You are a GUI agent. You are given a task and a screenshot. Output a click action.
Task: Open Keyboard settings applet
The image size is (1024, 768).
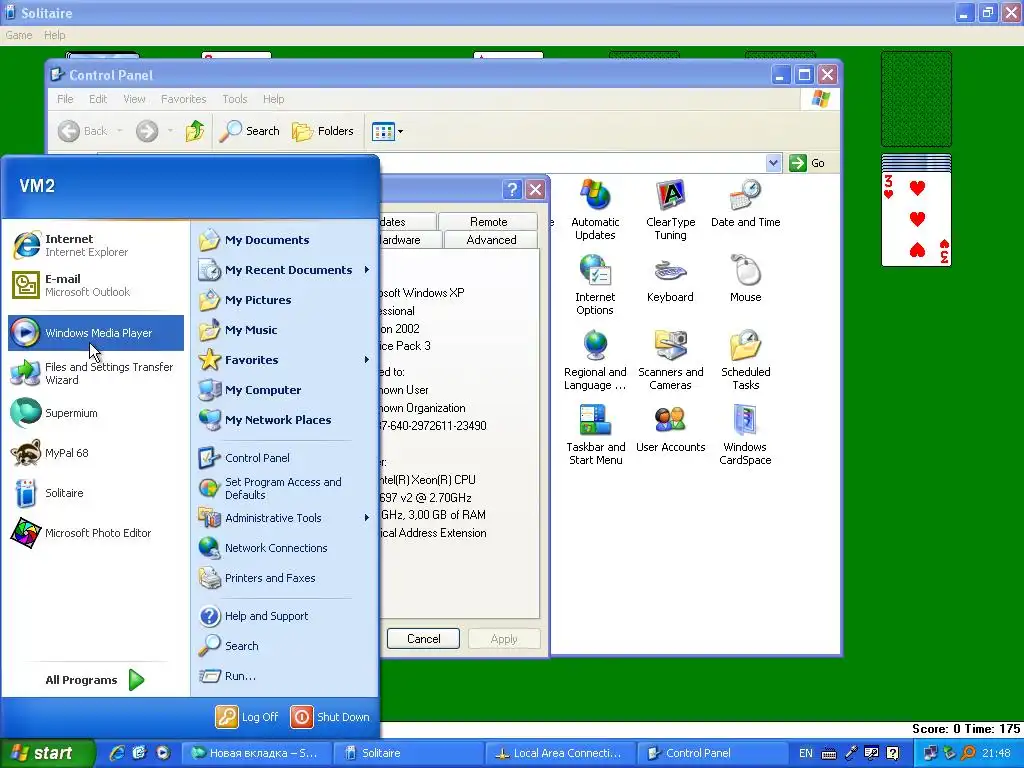click(670, 280)
